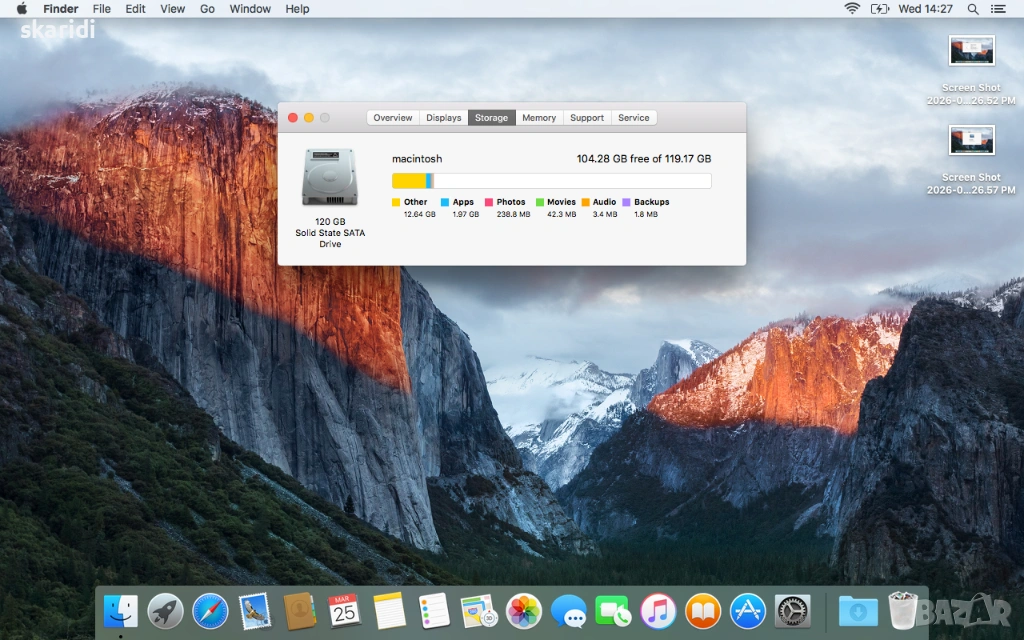This screenshot has height=640, width=1024.
Task: Open iTunes from the dock
Action: coord(658,610)
